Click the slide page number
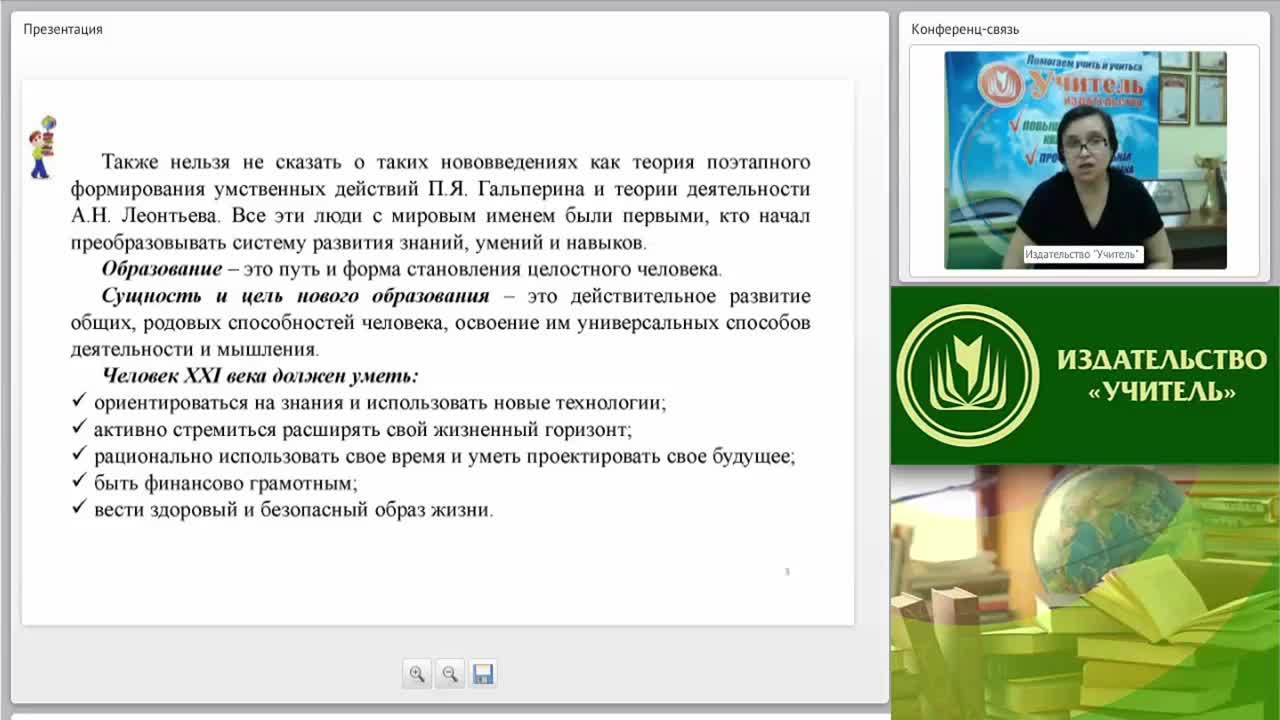1280x720 pixels. [x=787, y=572]
